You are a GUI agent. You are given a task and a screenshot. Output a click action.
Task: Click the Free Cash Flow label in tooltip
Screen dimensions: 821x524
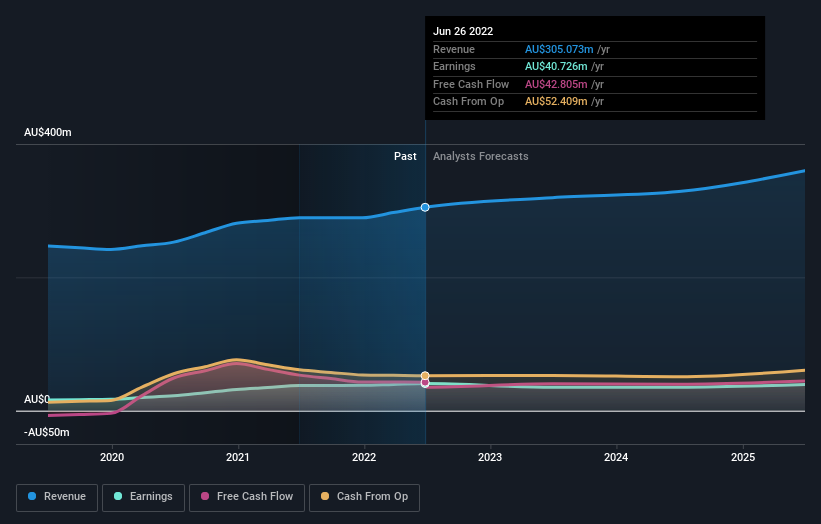coord(471,84)
